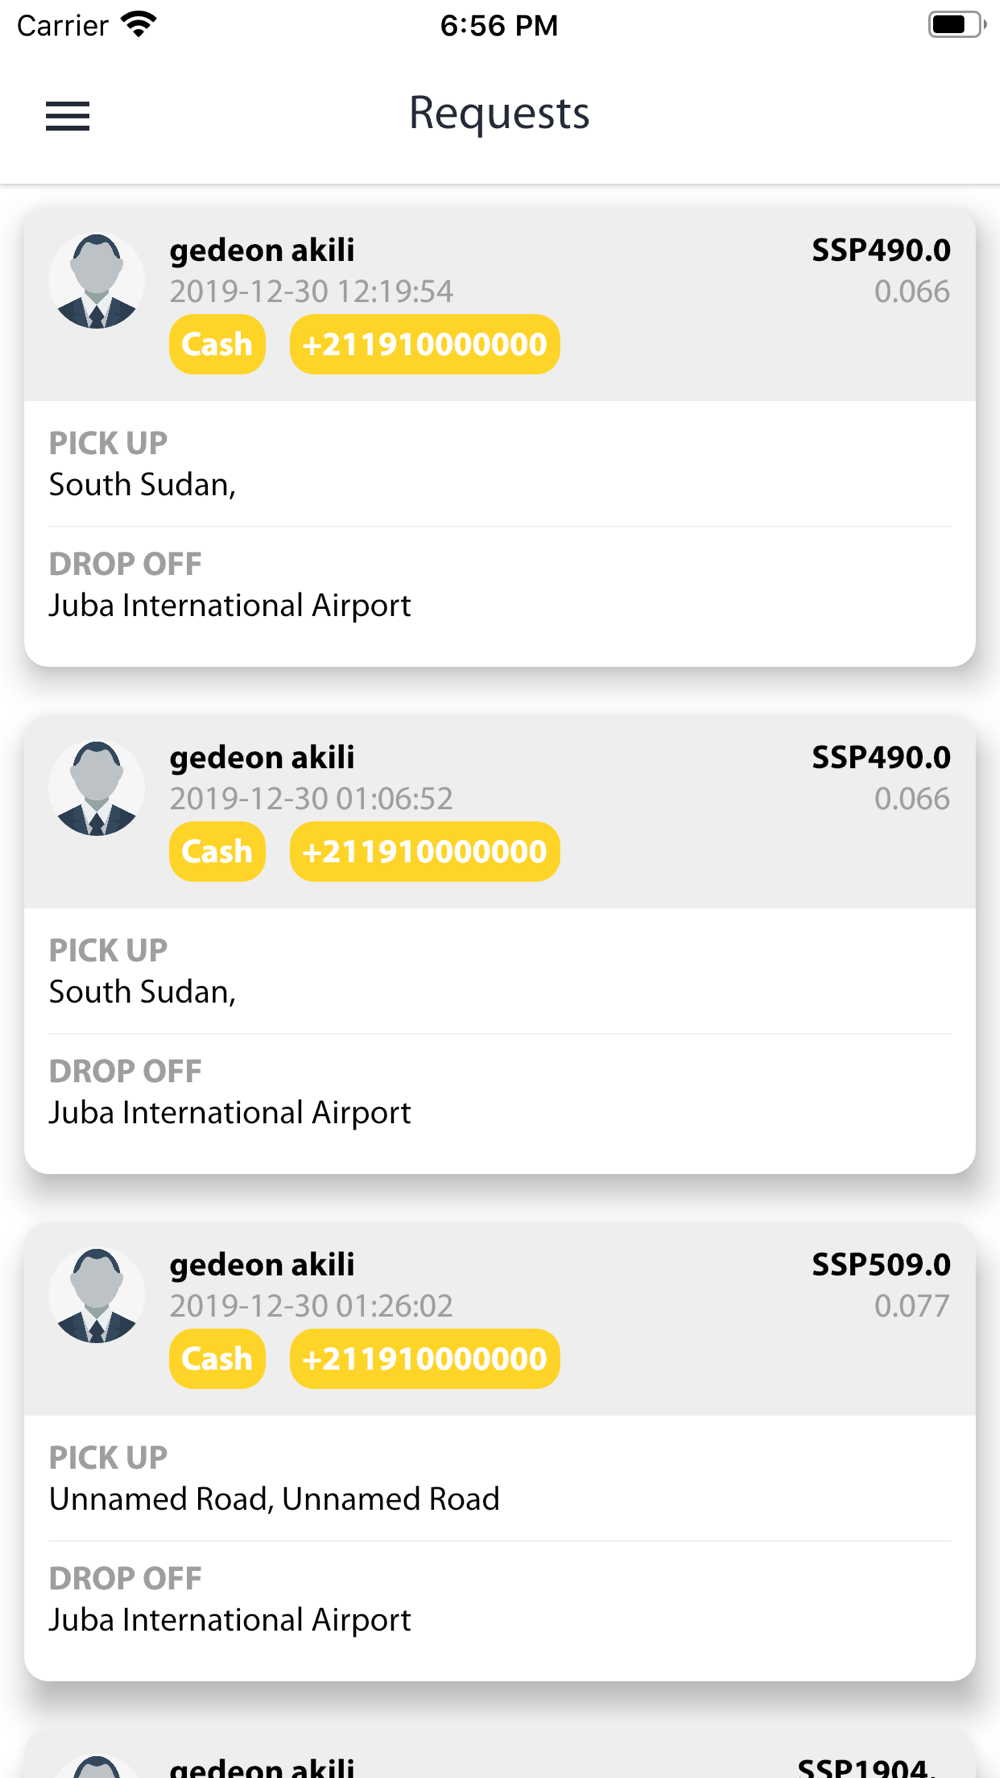
Task: Select Unnamed Road pick up address
Action: point(274,1499)
